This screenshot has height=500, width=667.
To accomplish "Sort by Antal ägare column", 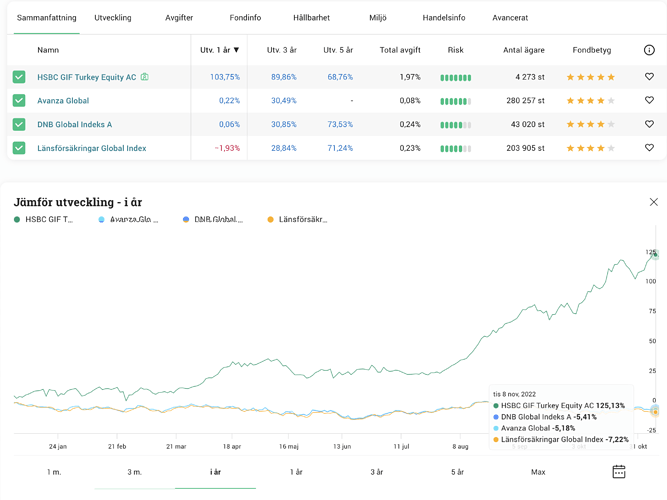I will click(524, 50).
